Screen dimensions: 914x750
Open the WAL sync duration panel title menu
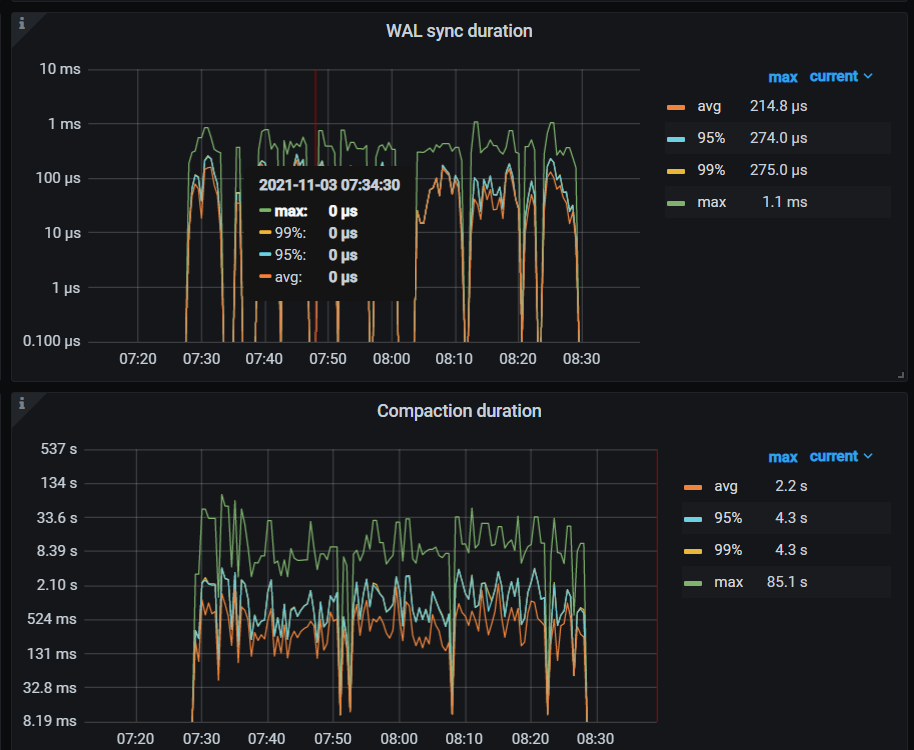point(459,31)
